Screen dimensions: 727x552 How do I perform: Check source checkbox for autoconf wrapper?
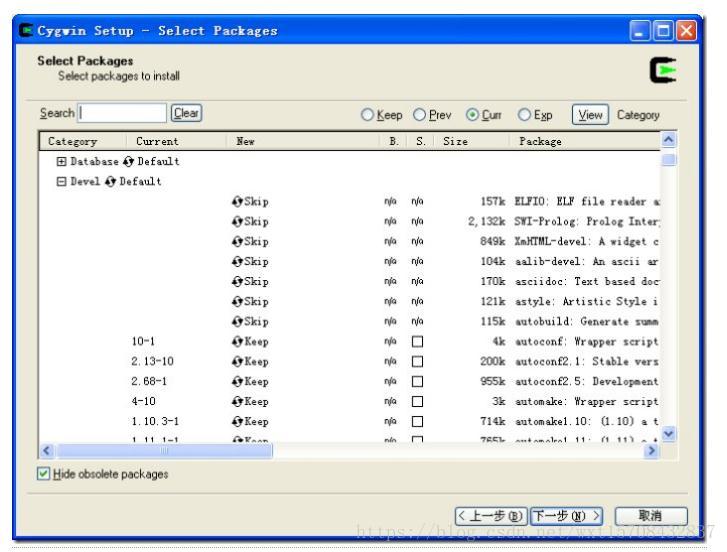coord(417,342)
